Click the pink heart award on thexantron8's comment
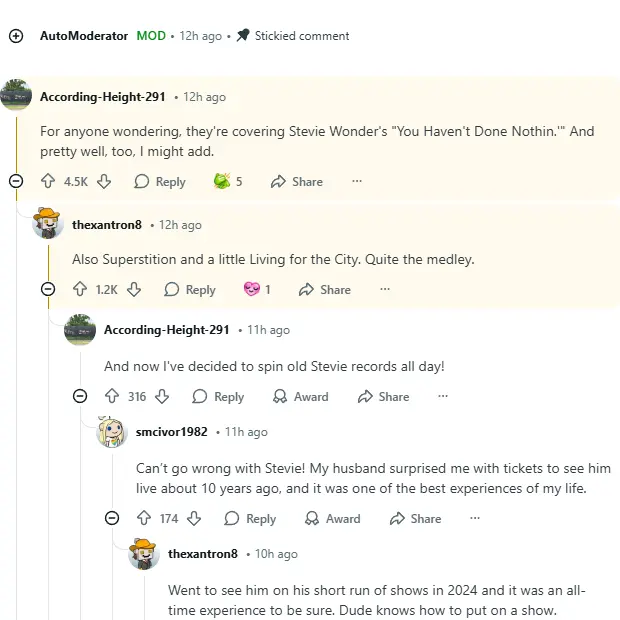Viewport: 620px width, 620px height. [x=252, y=290]
